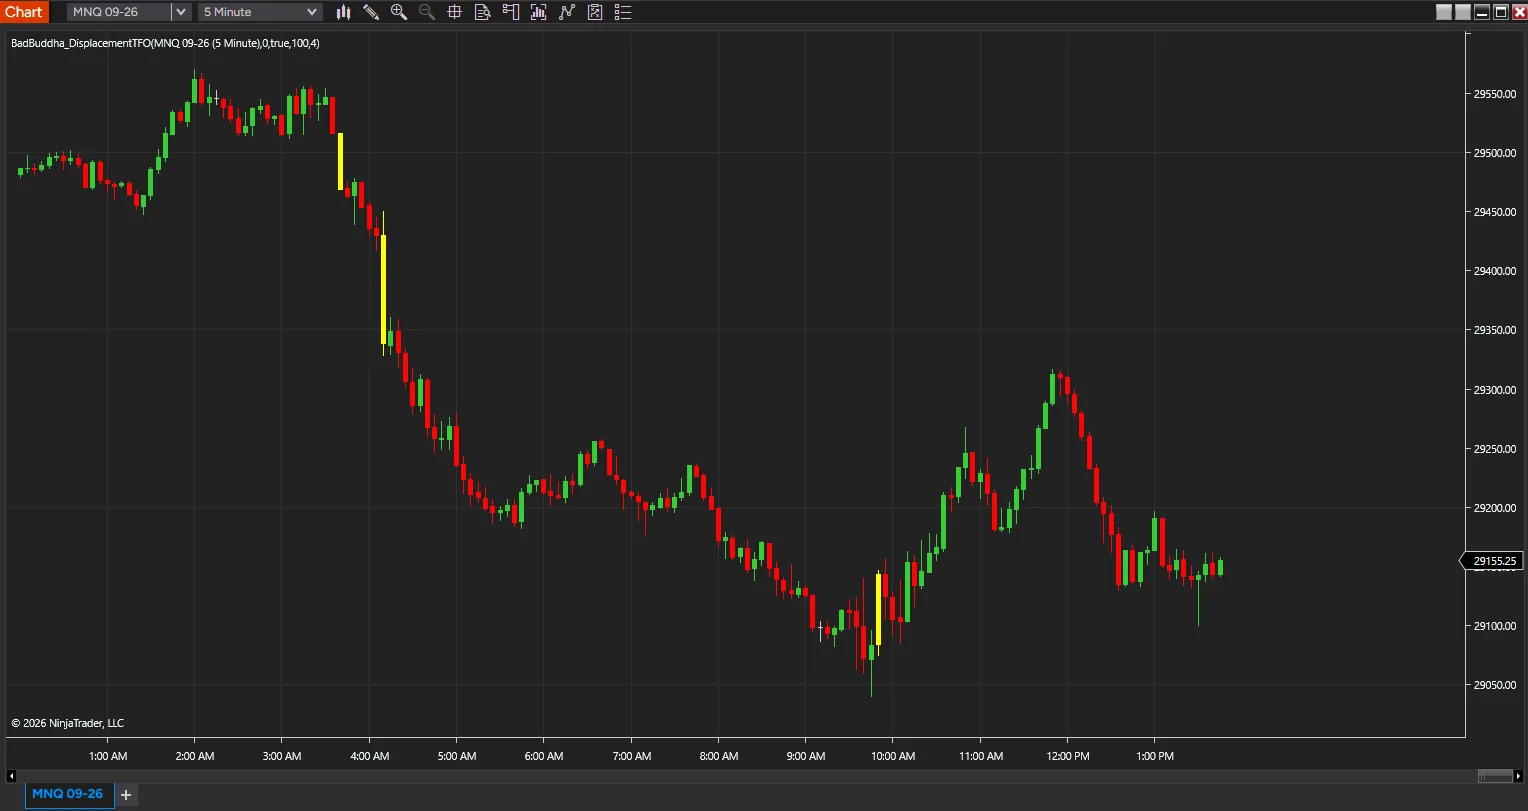Click the zoom in magnifier
Viewport: 1528px width, 811px height.
[x=399, y=12]
